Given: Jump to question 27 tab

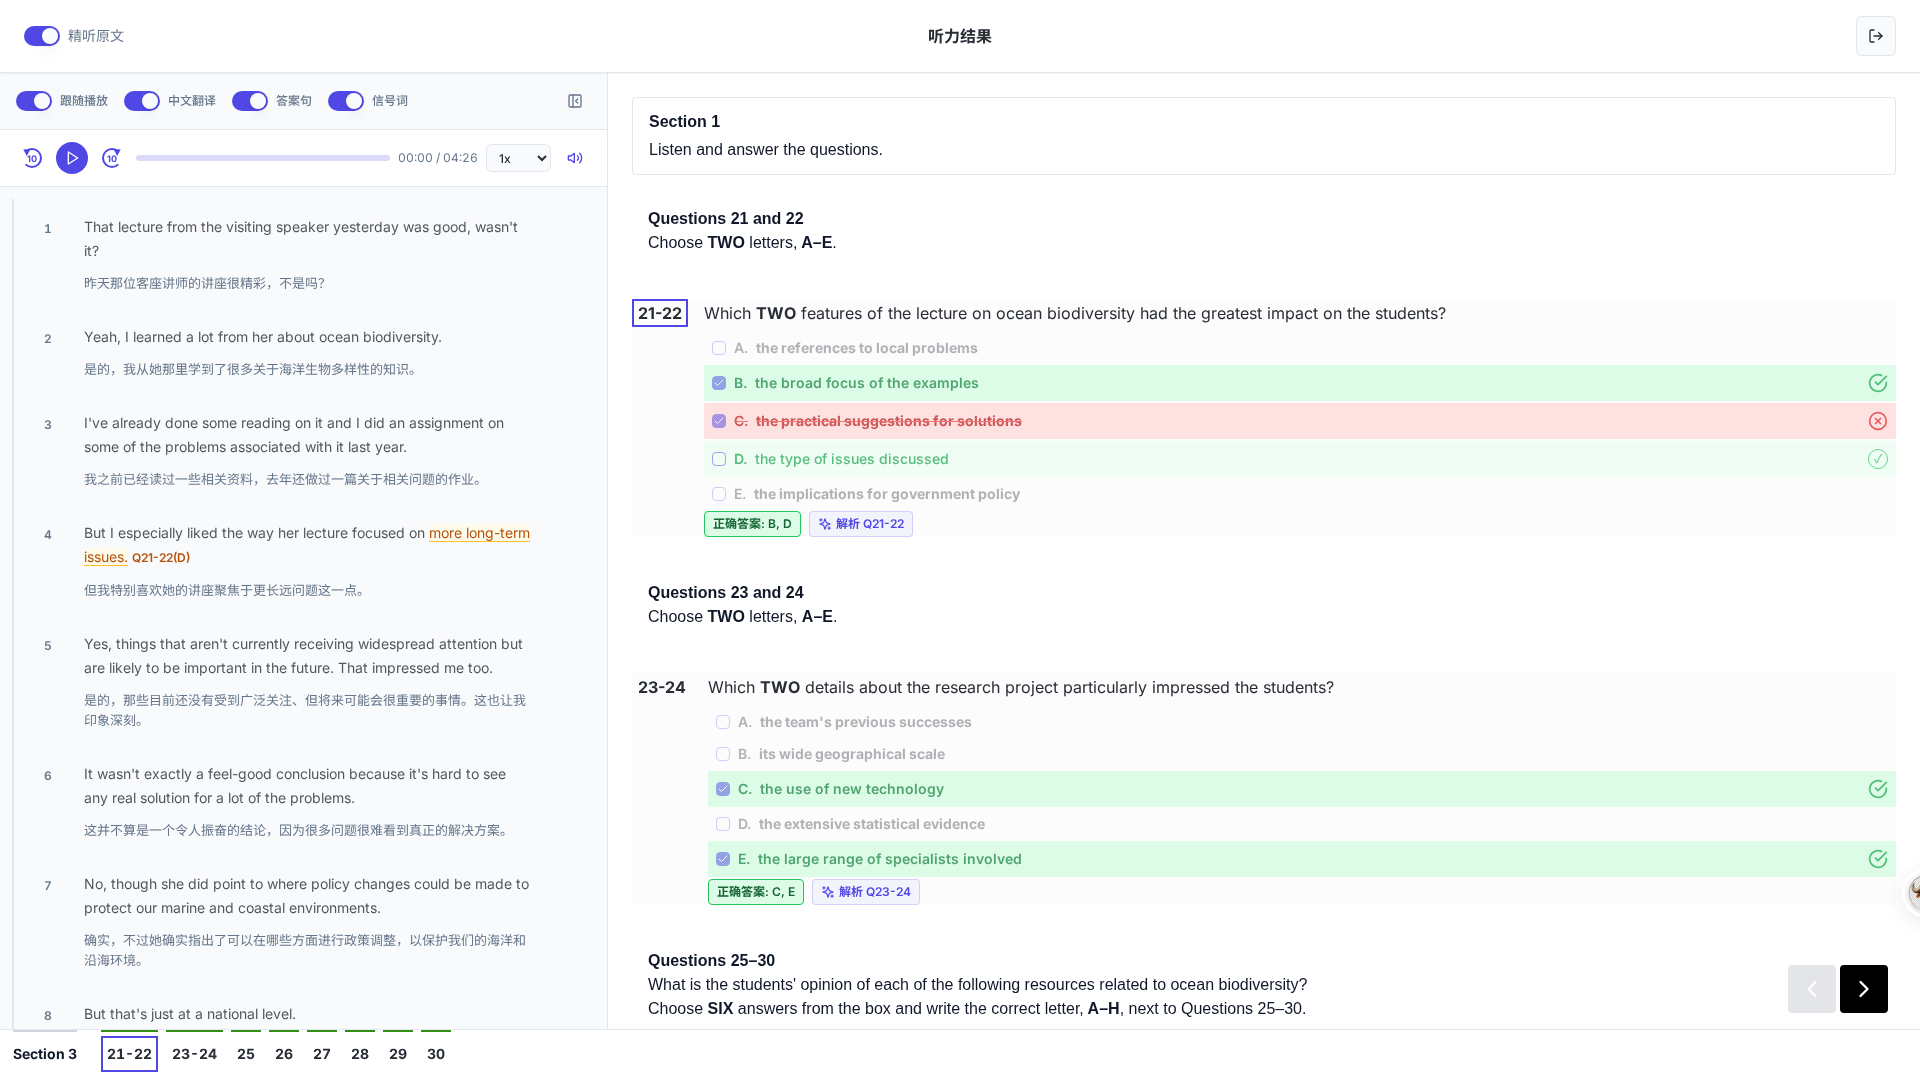Looking at the screenshot, I should (322, 1054).
